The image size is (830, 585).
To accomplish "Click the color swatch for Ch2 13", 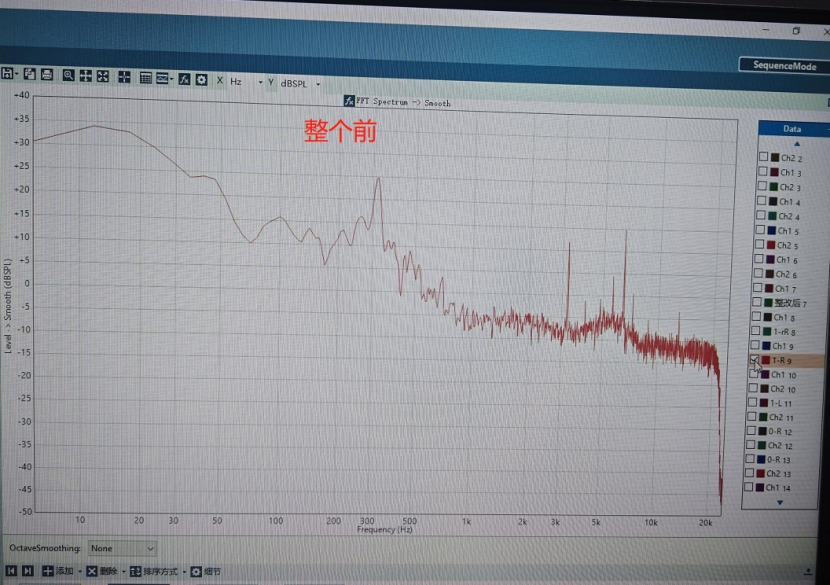I will click(761, 473).
